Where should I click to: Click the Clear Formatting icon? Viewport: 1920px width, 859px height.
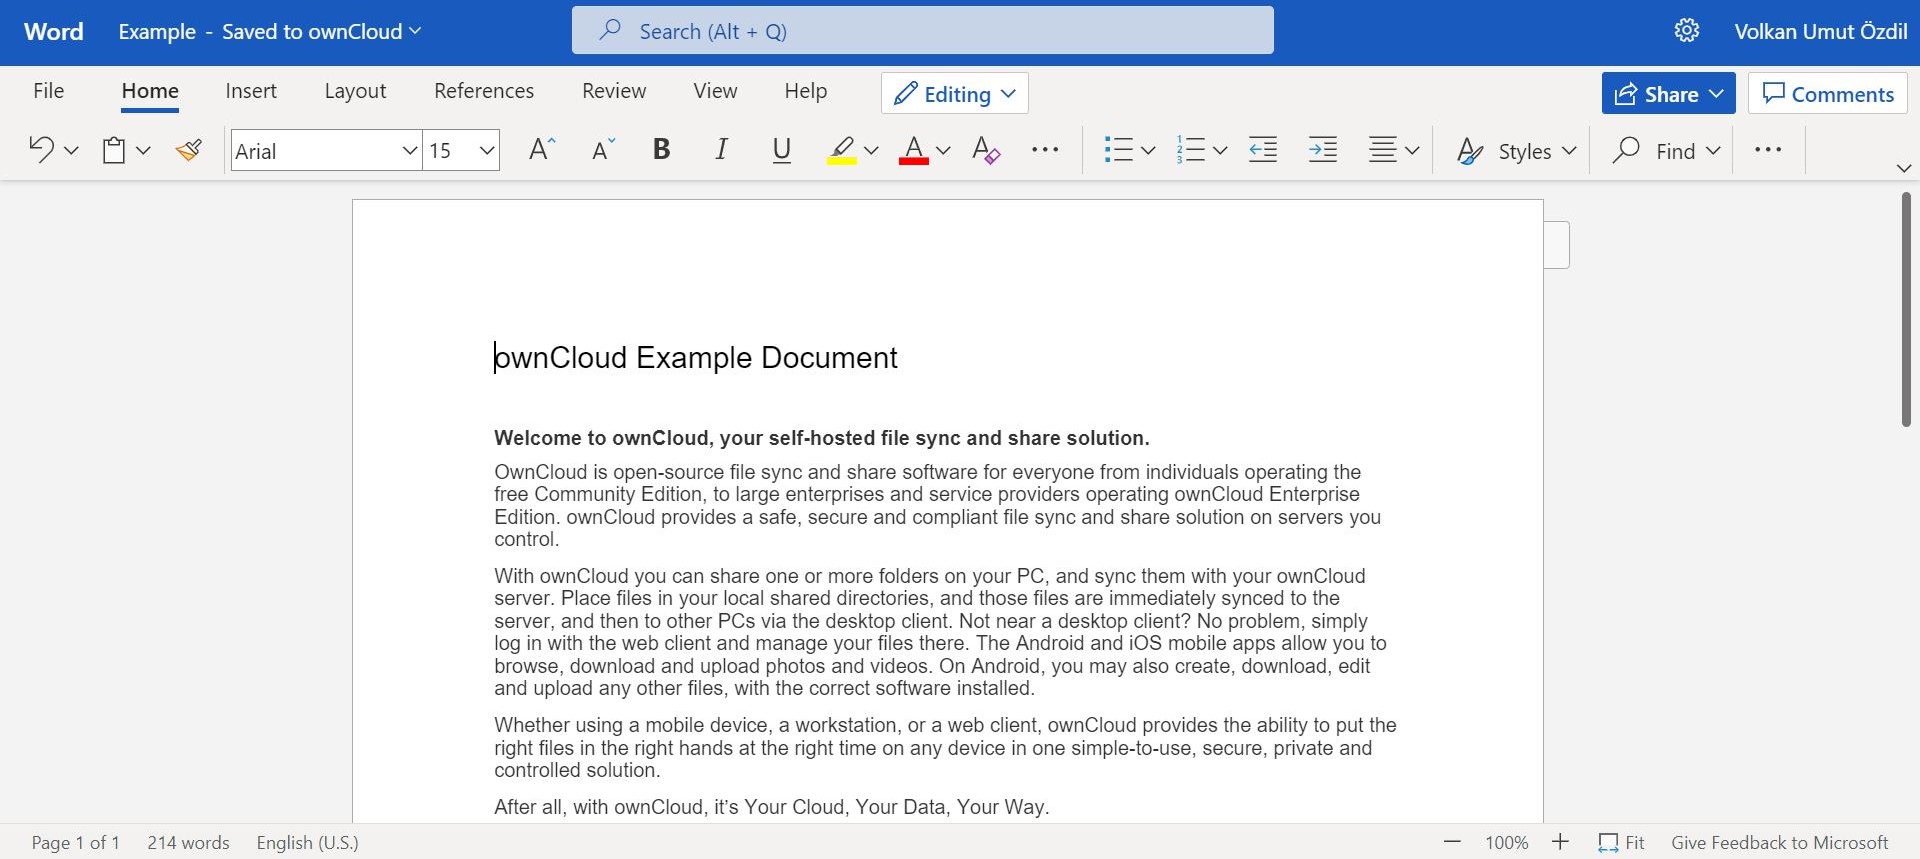pos(986,150)
